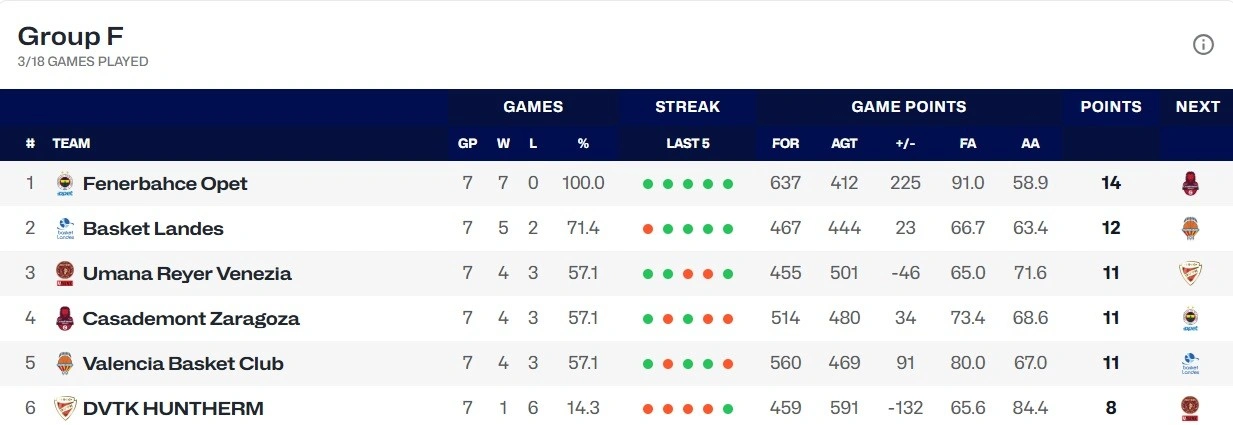Click Fenerbahce Opet's logo beside its team name

tap(65, 184)
